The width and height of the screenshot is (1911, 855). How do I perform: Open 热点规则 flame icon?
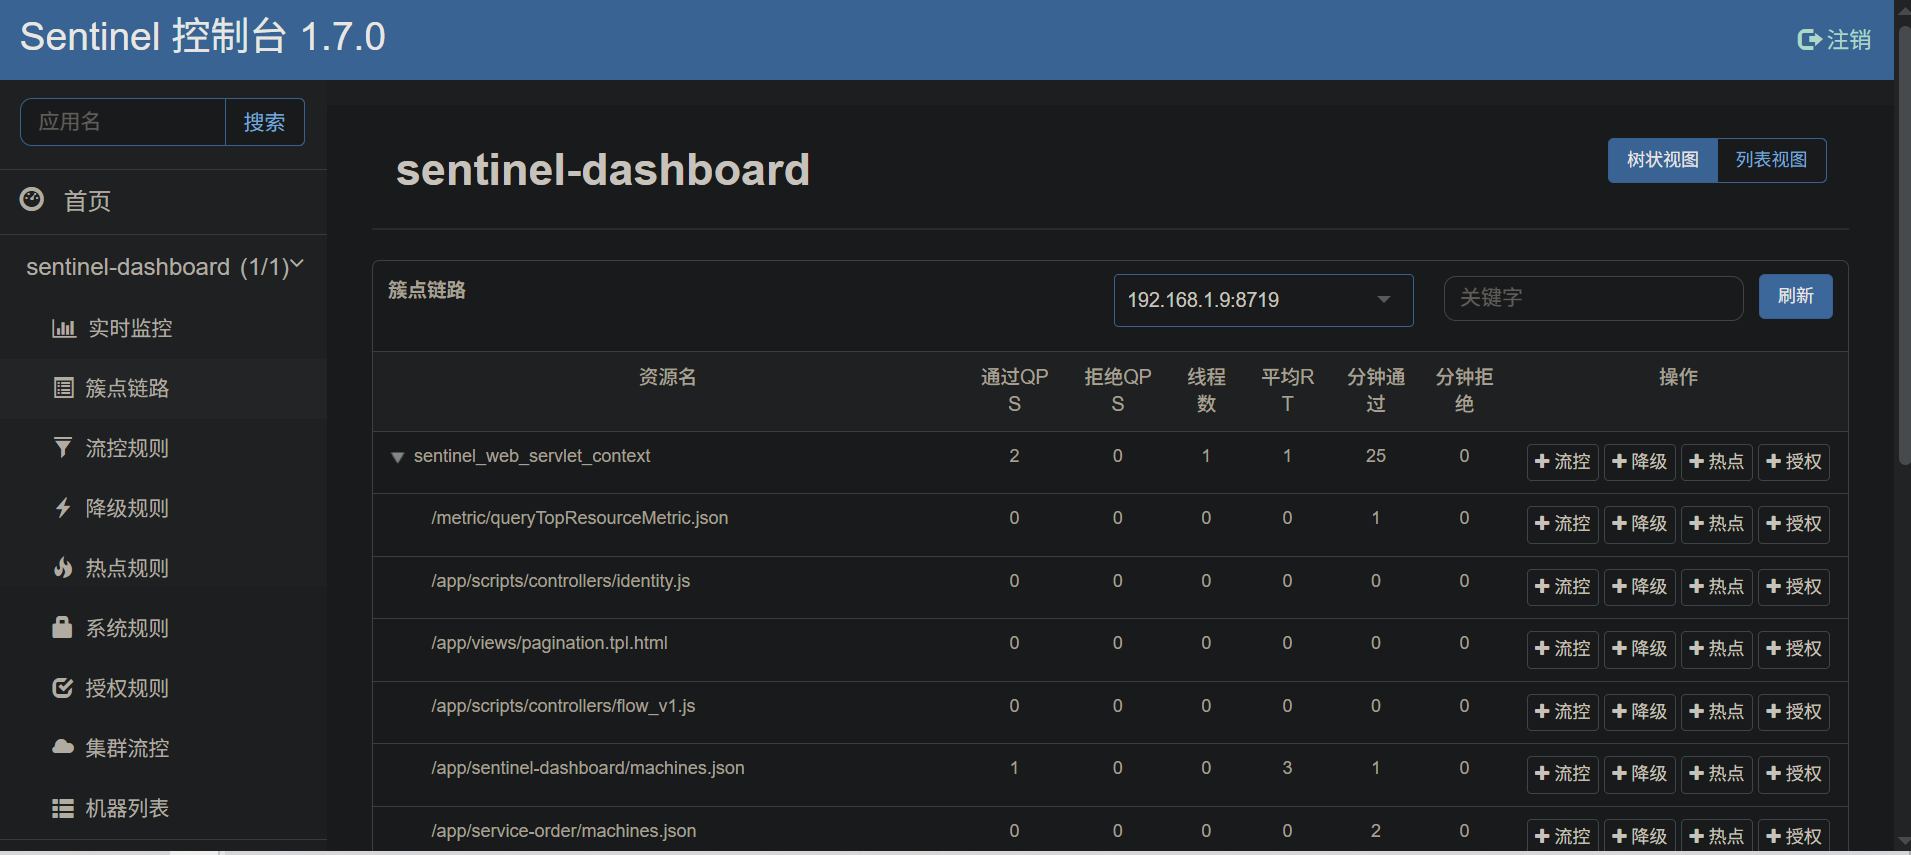pyautogui.click(x=63, y=567)
